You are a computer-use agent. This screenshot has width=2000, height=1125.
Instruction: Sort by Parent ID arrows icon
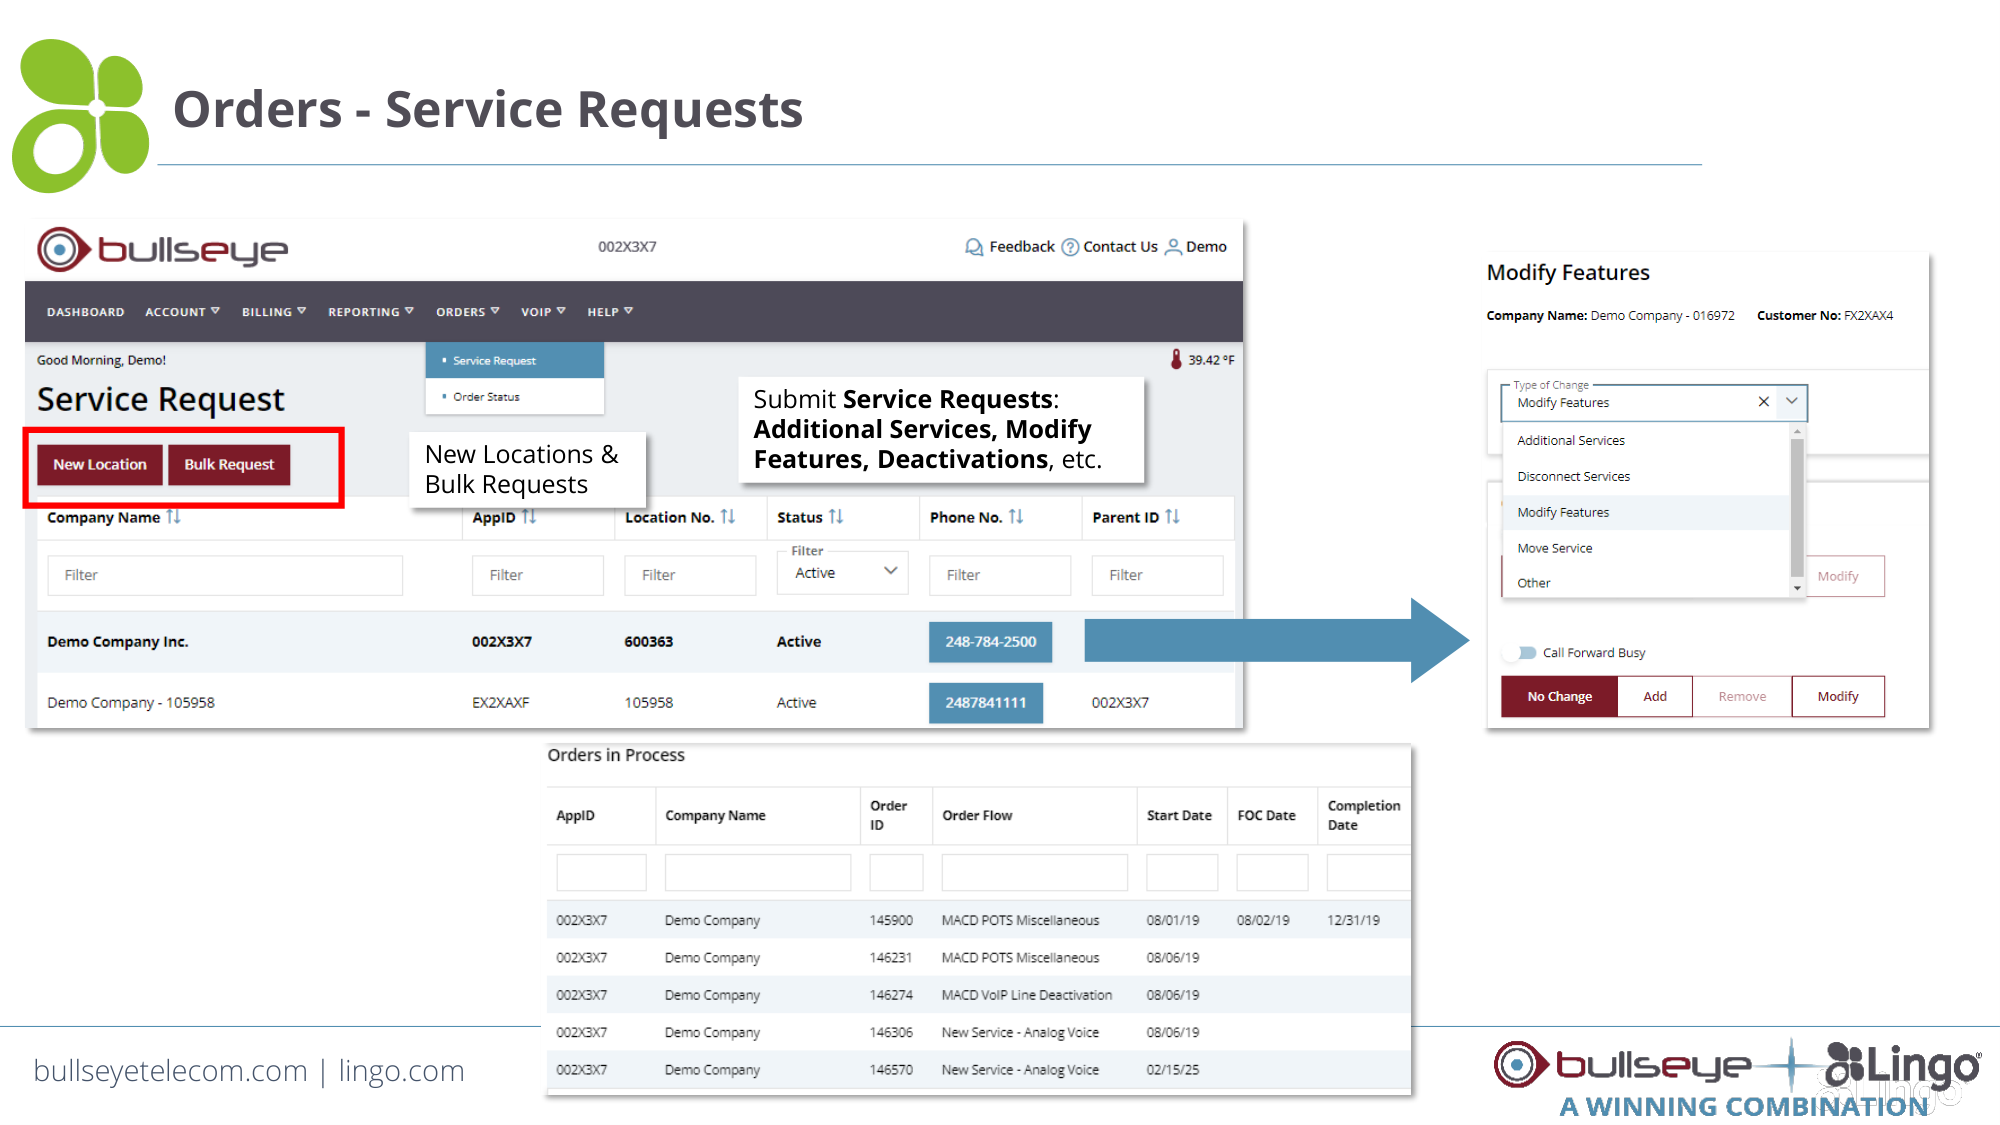click(1172, 517)
